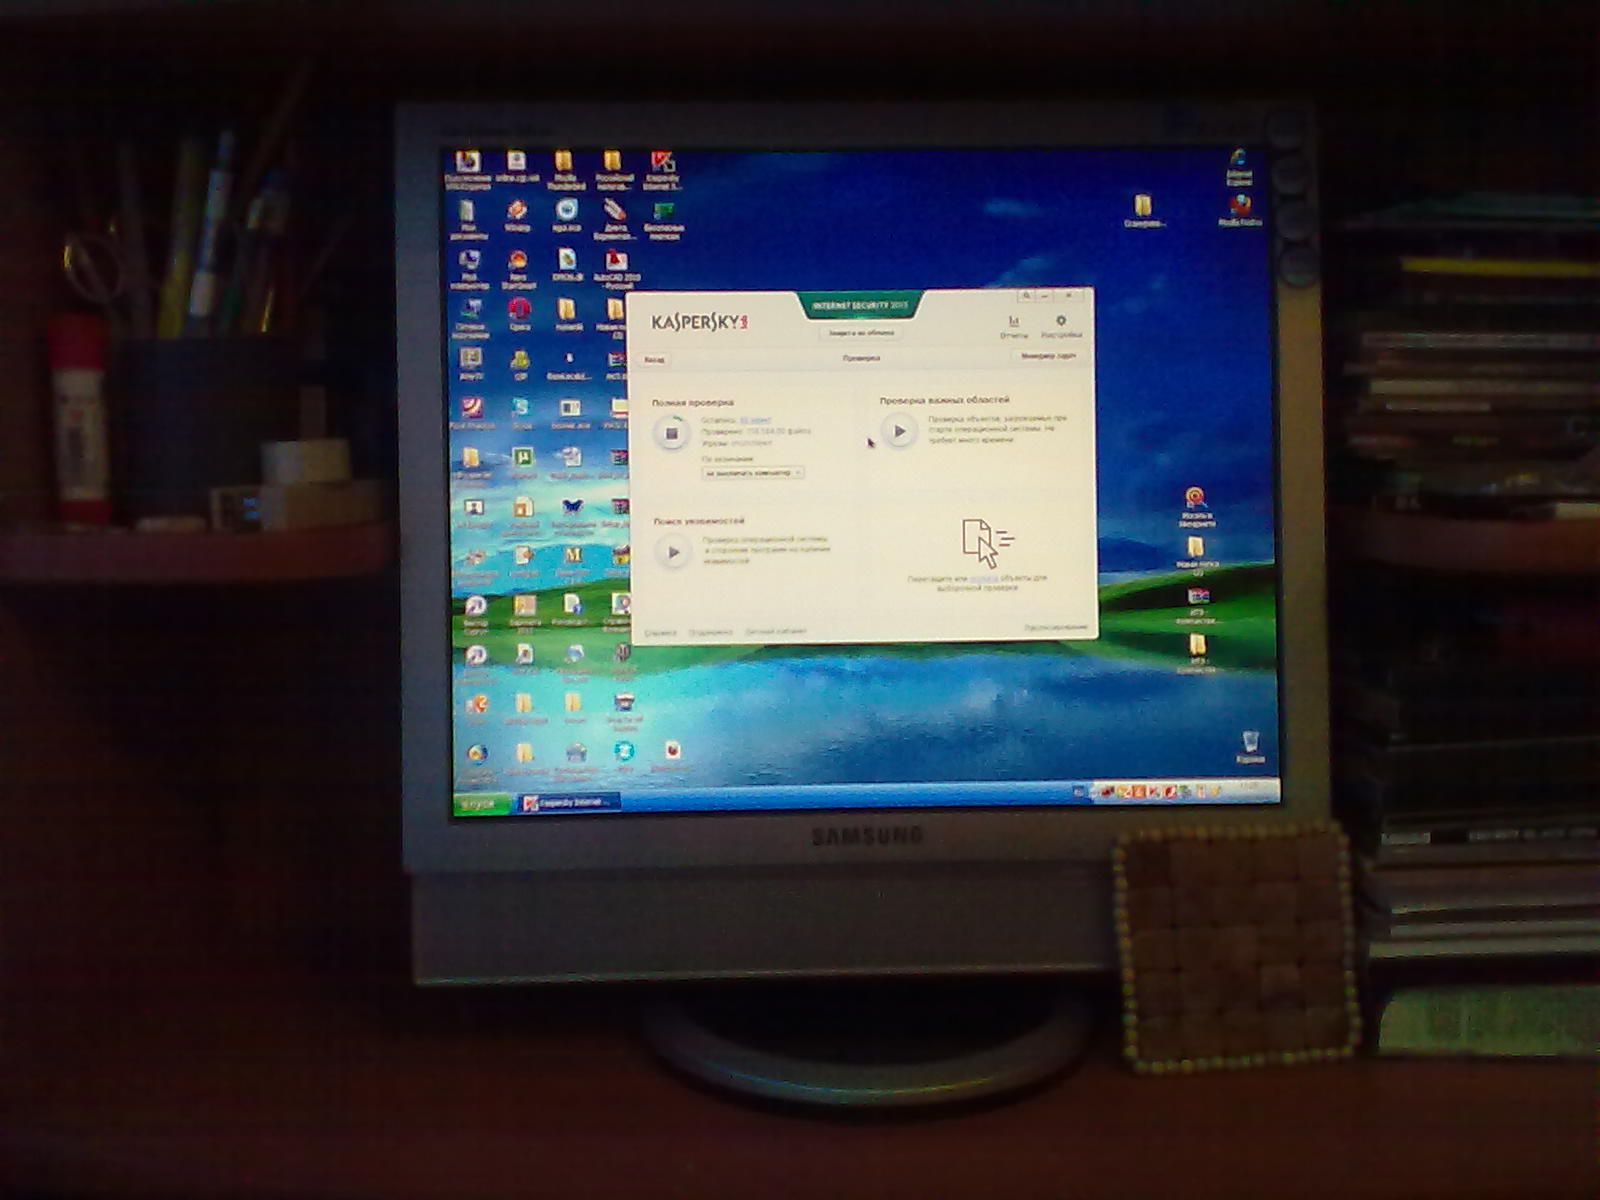Image resolution: width=1600 pixels, height=1200 pixels.
Task: Stop the running Полная проверка scan
Action: click(x=672, y=433)
